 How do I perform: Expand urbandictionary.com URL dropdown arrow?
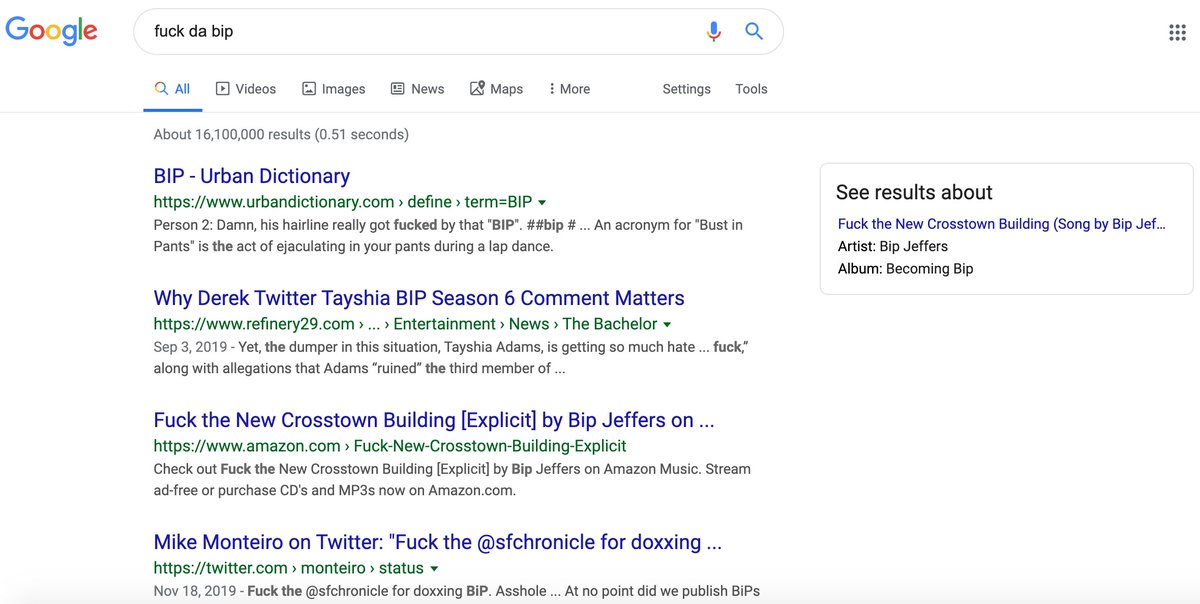click(542, 203)
